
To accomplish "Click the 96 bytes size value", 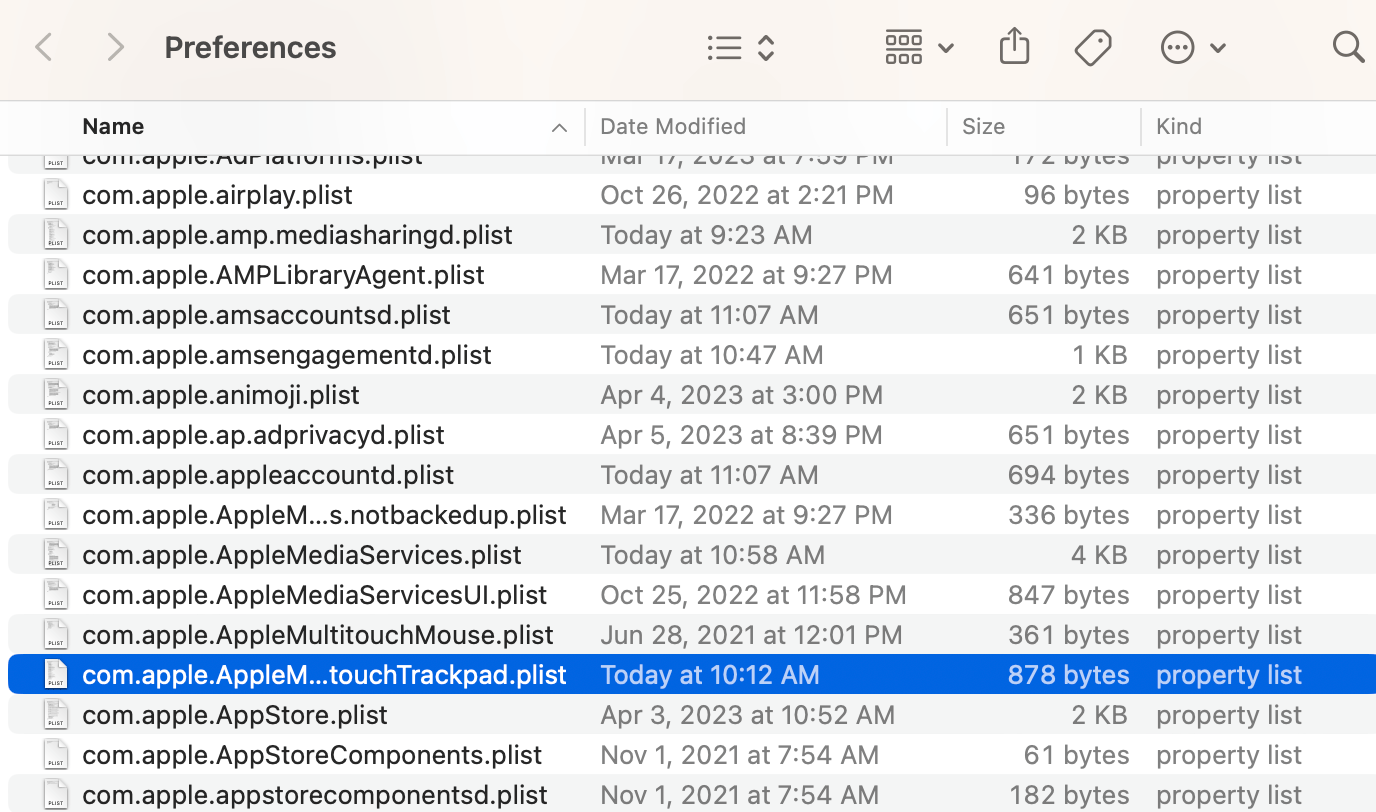I will point(1076,195).
